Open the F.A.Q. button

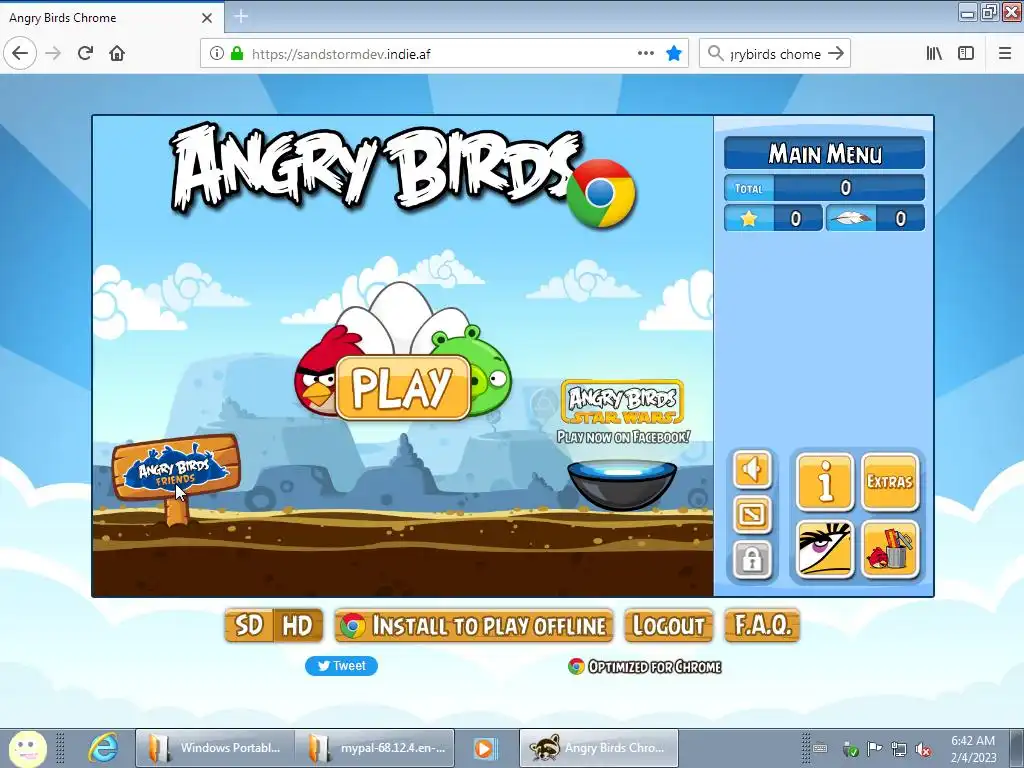762,626
